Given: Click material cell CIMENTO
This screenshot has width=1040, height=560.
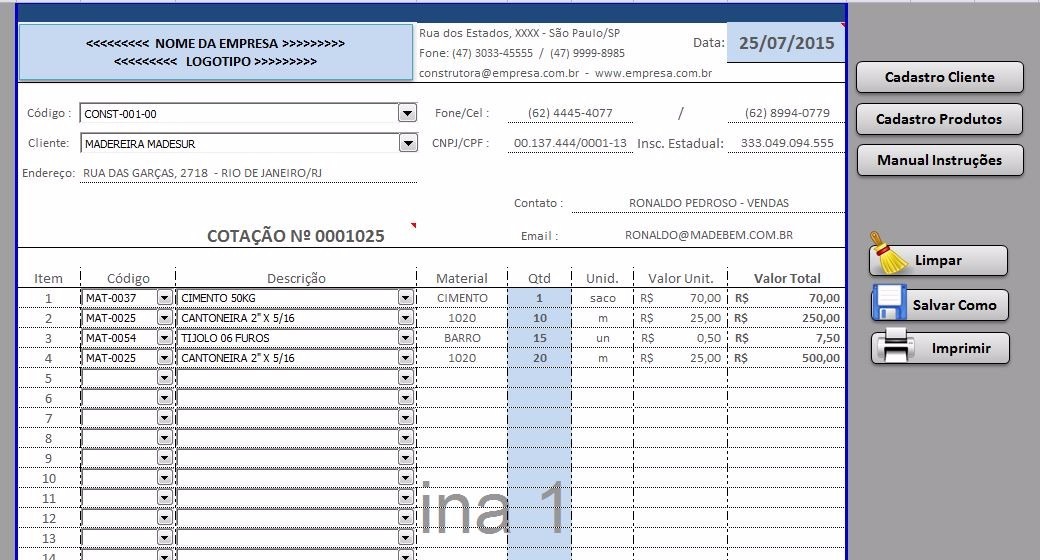Looking at the screenshot, I should point(462,298).
